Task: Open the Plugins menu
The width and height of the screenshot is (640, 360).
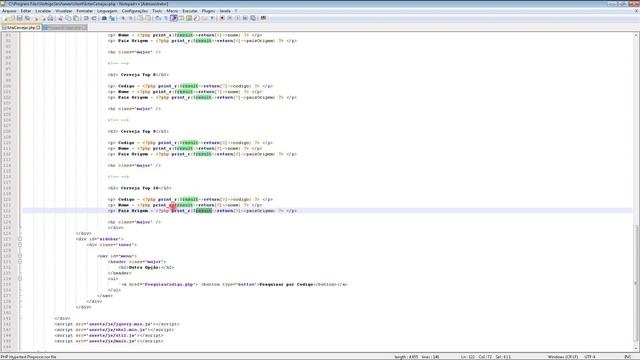Action: click(x=208, y=11)
